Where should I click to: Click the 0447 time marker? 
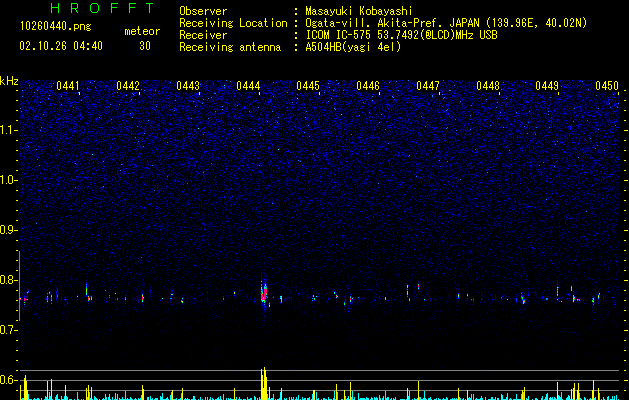coord(428,86)
